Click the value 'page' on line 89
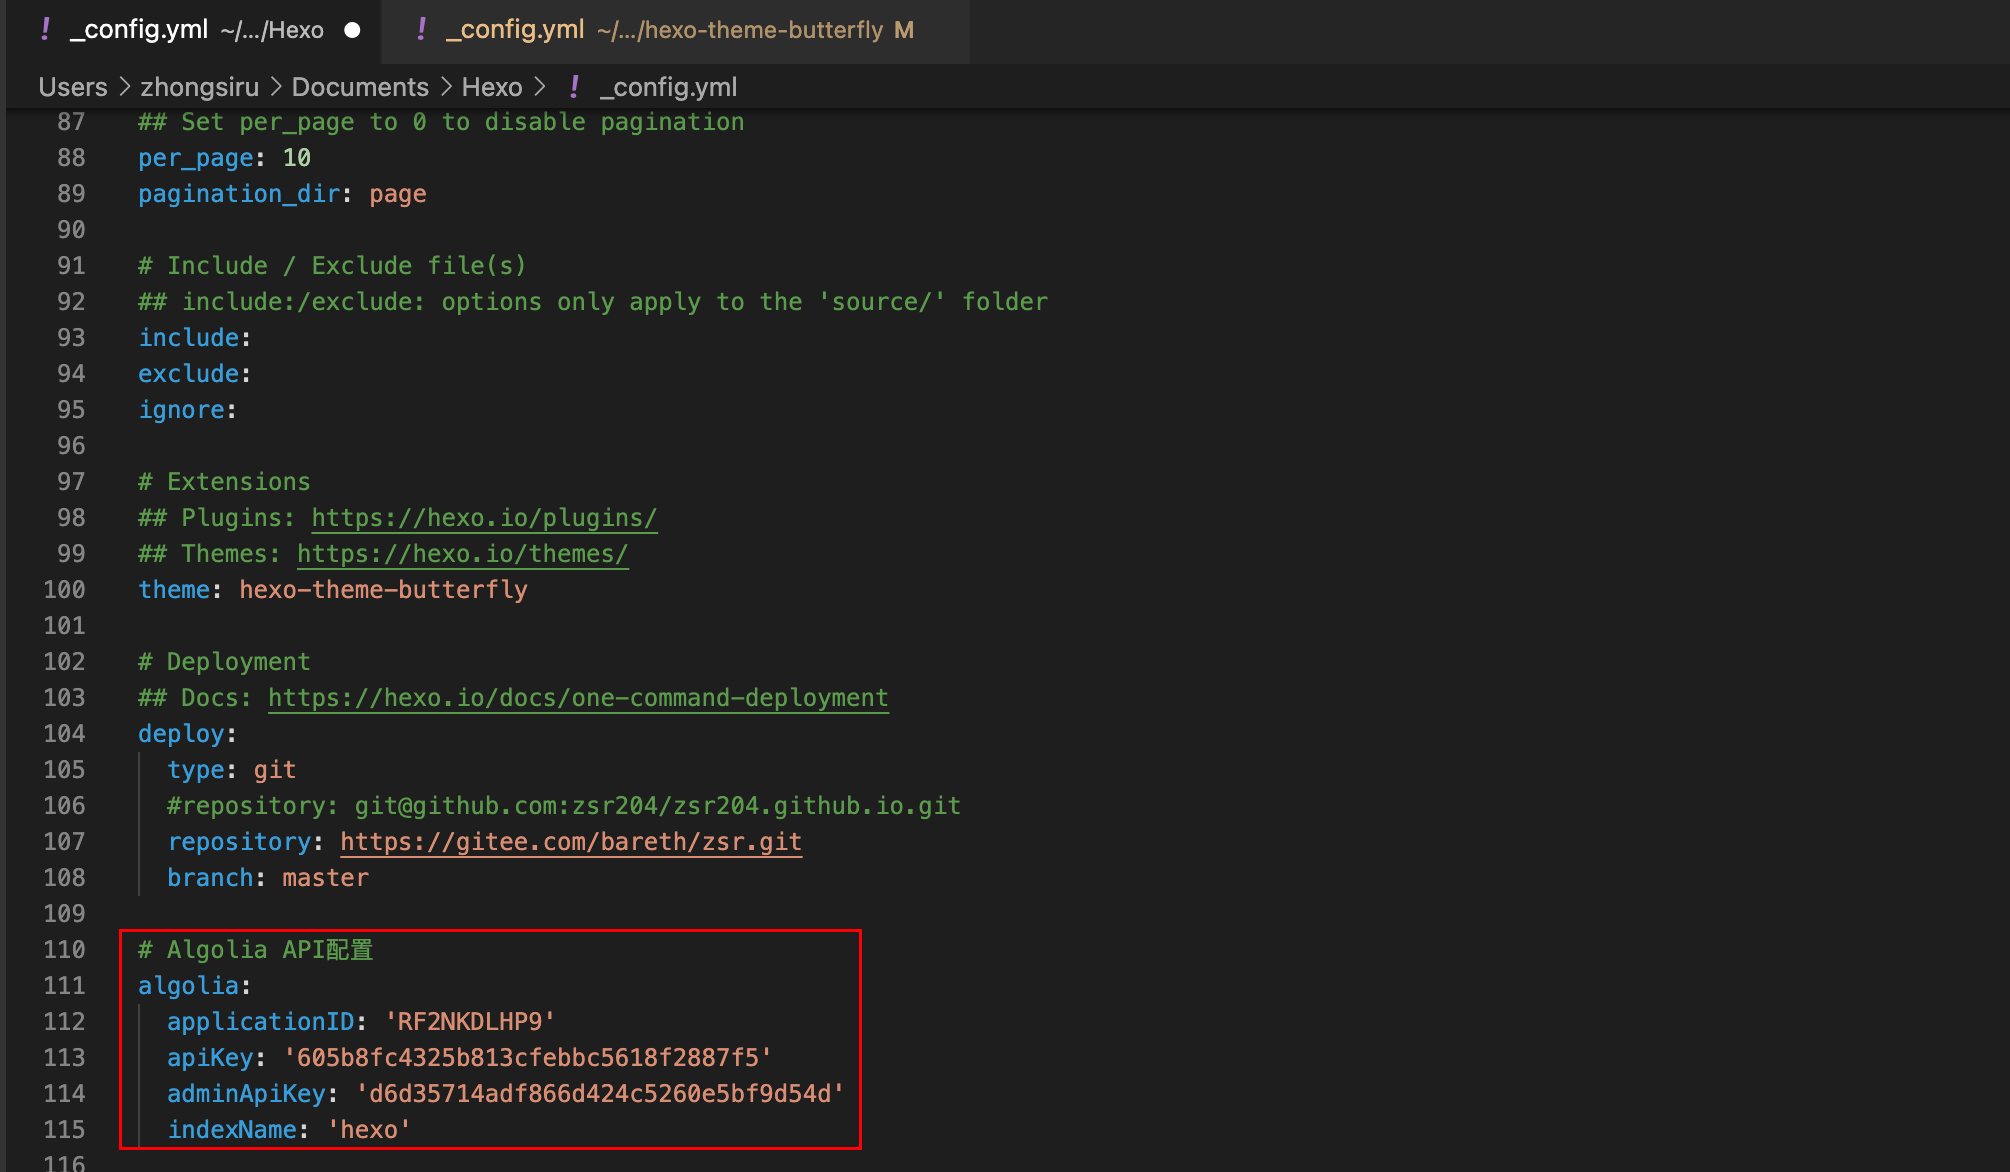The width and height of the screenshot is (2010, 1172). pyautogui.click(x=398, y=194)
